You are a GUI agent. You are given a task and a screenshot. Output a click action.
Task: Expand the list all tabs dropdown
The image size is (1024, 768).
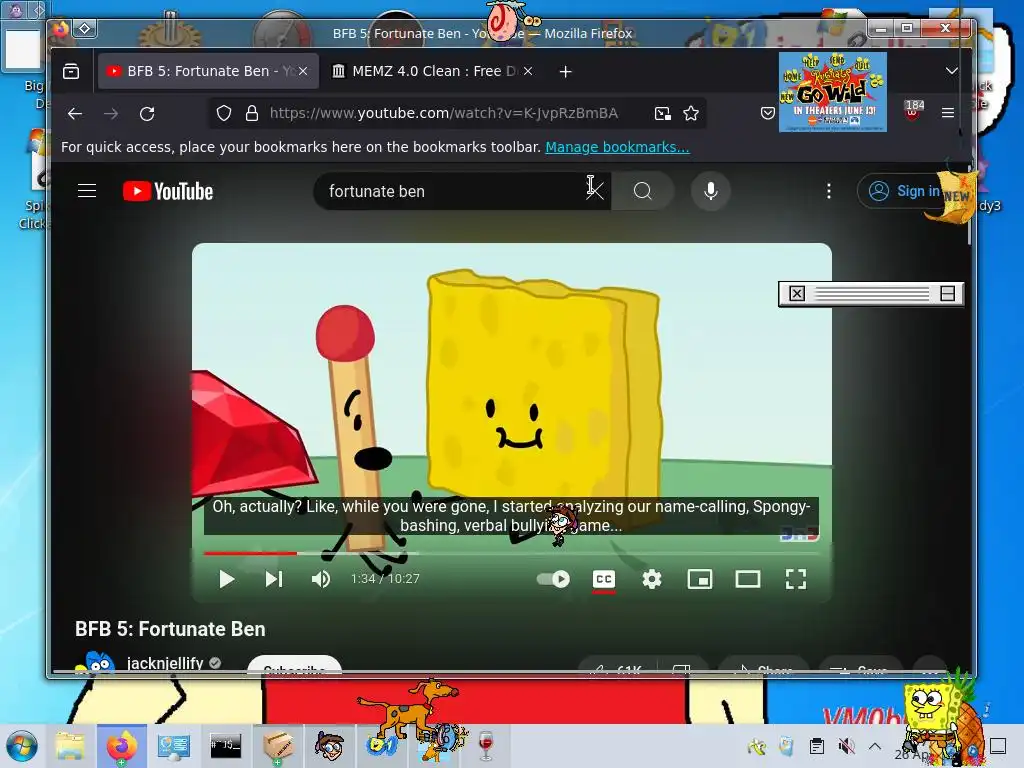952,71
